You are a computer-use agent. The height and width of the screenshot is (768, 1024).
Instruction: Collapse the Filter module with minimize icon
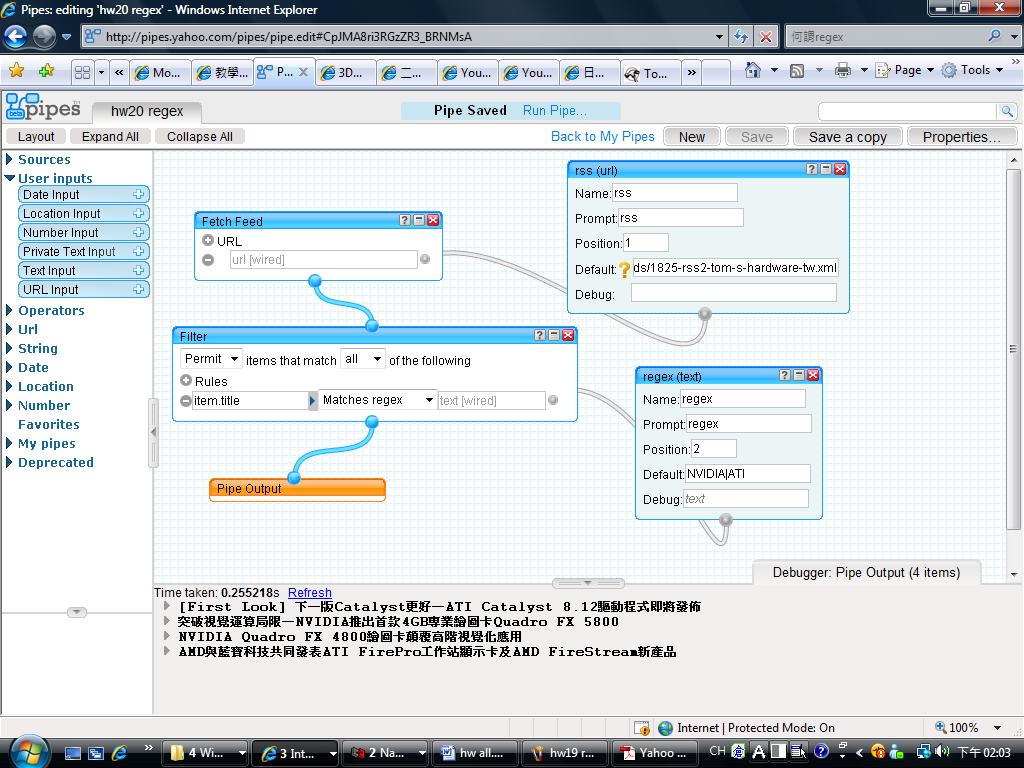(554, 335)
